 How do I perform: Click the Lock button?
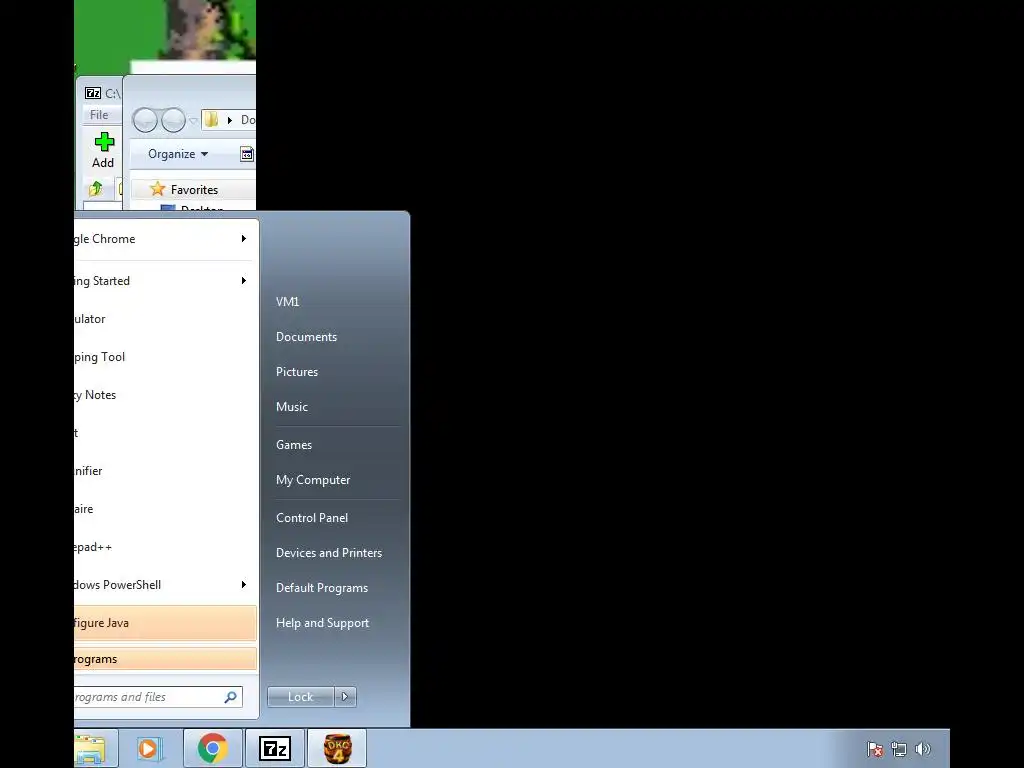(x=300, y=697)
